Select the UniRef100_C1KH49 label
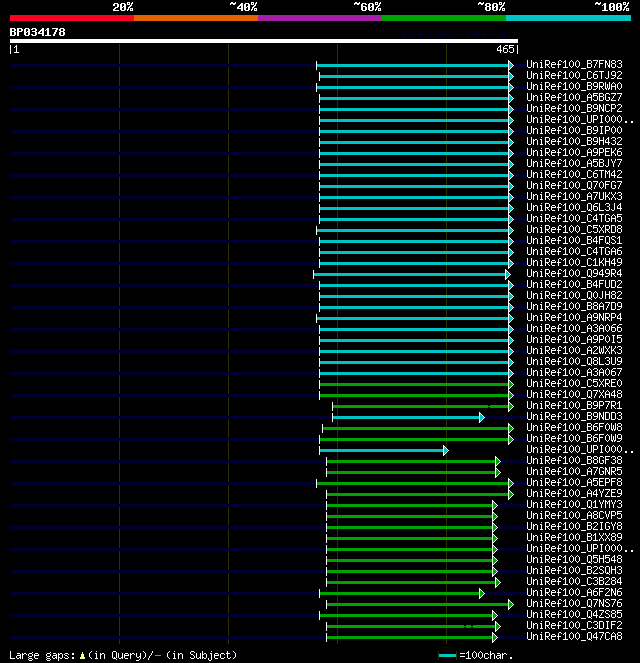 click(574, 262)
